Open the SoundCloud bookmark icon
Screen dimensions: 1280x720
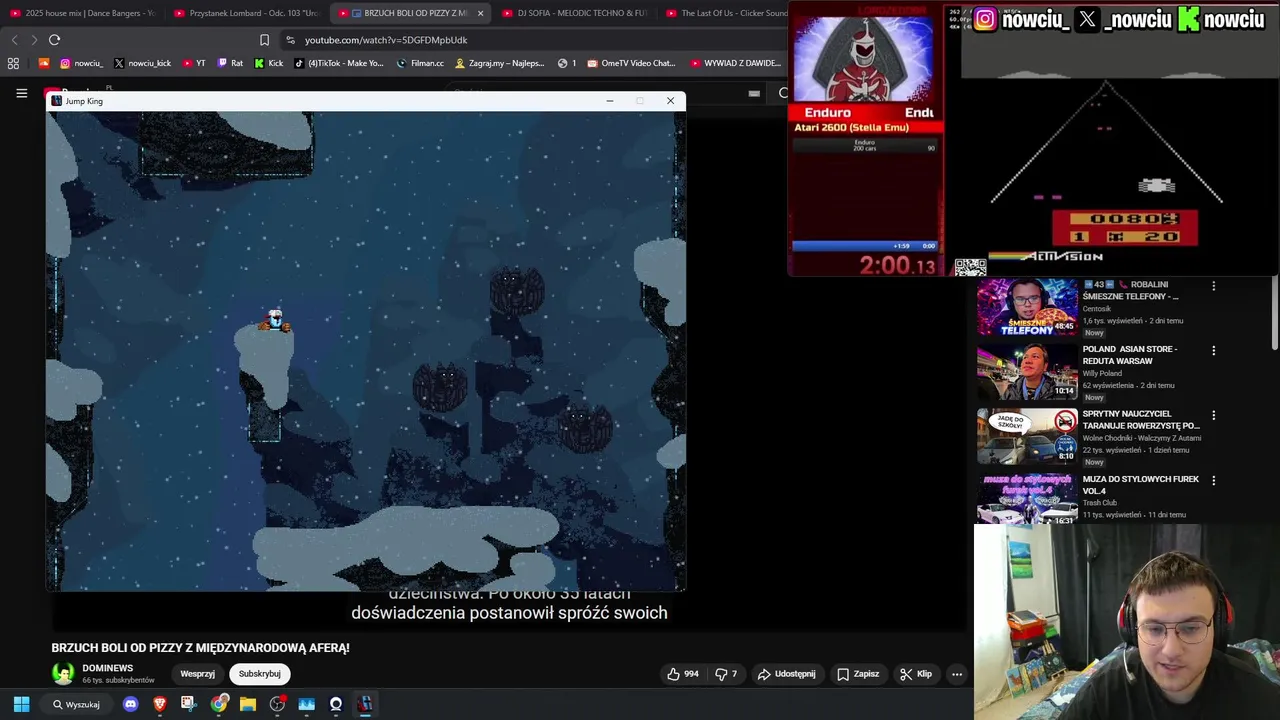pos(43,63)
